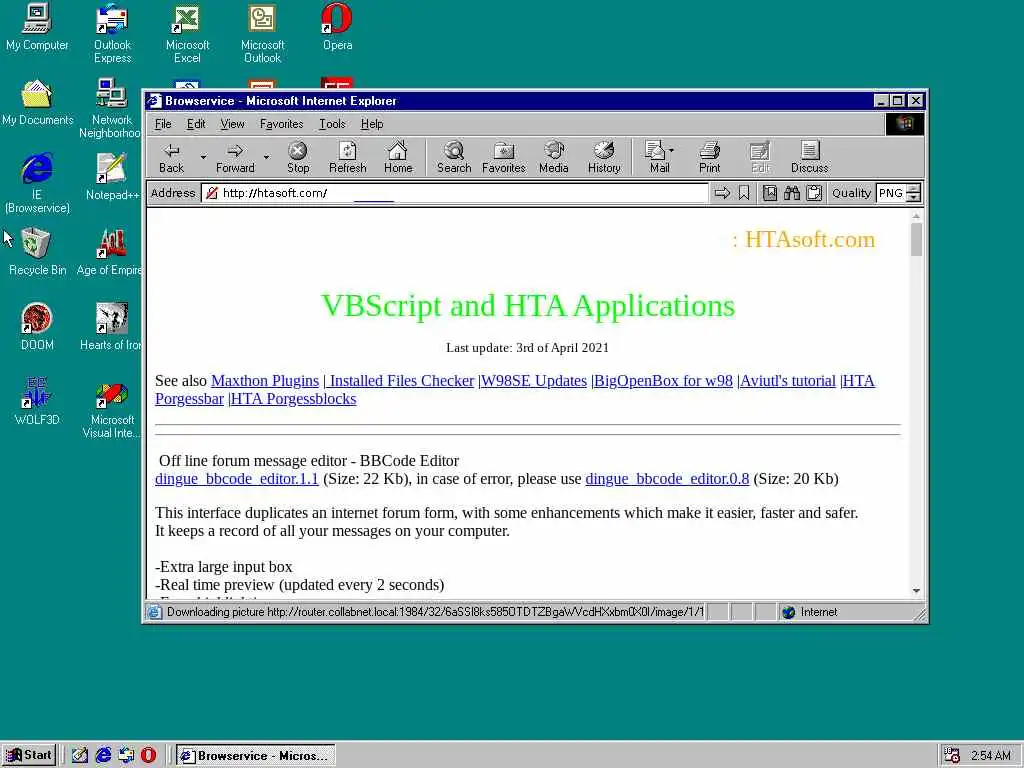The image size is (1024, 768).
Task: Open the HTA Porgessblocks link
Action: (x=292, y=399)
